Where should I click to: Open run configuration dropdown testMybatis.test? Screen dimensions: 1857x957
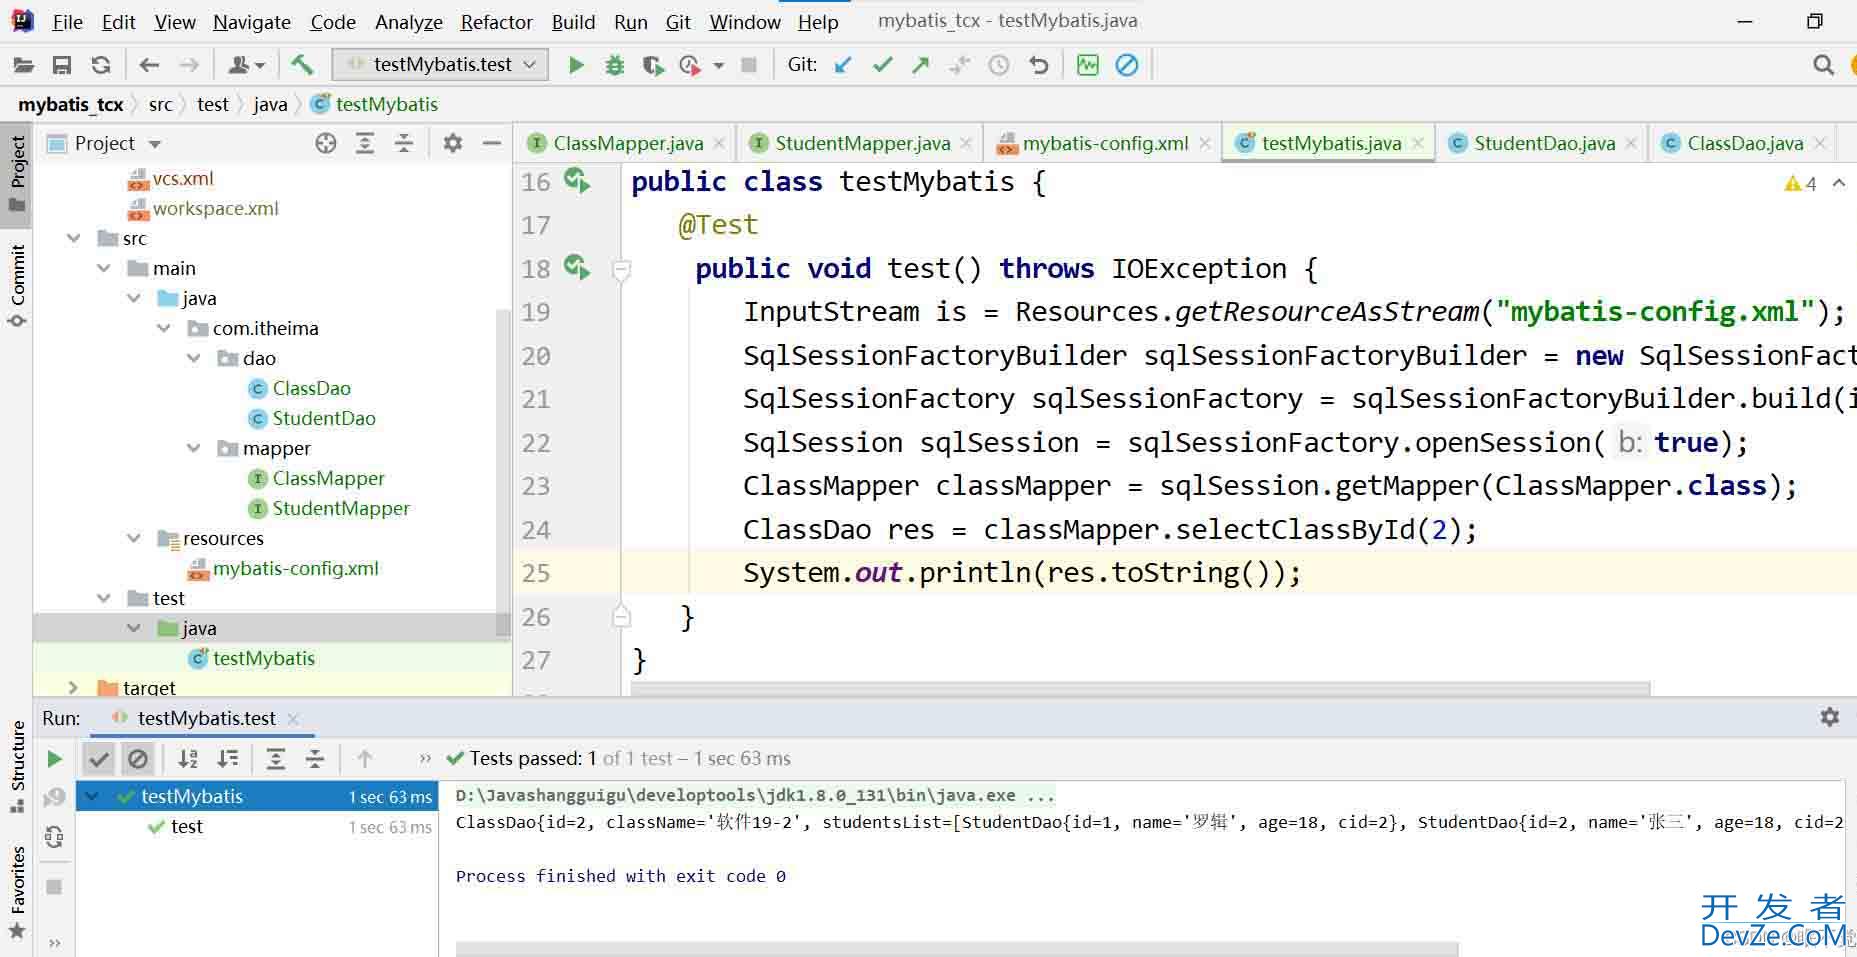[x=440, y=65]
